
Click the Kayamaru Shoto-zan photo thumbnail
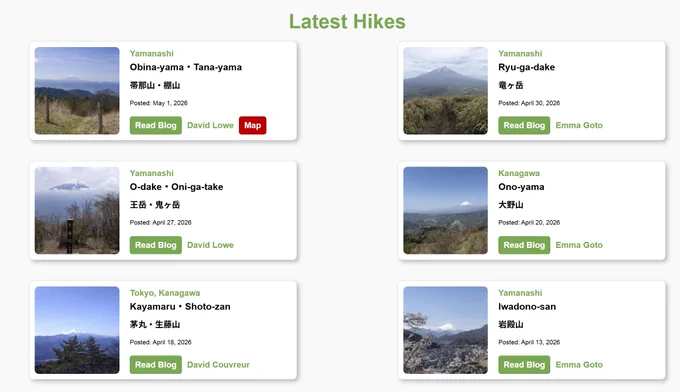click(x=77, y=330)
